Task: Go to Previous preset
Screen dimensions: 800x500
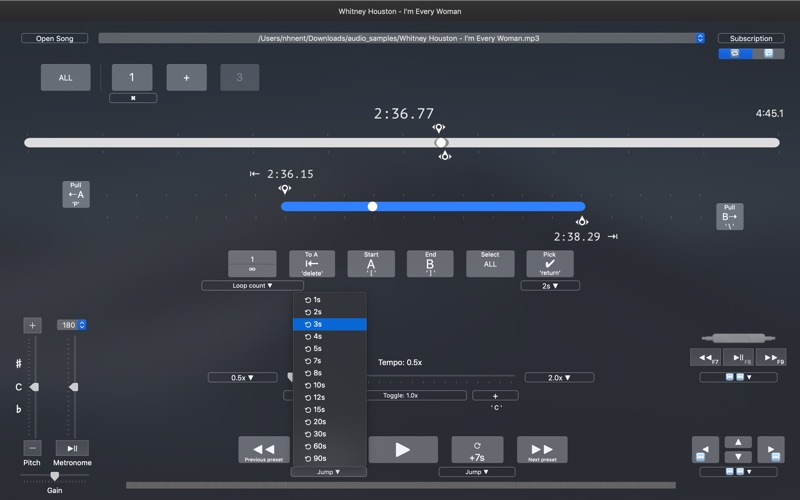Action: tap(264, 450)
